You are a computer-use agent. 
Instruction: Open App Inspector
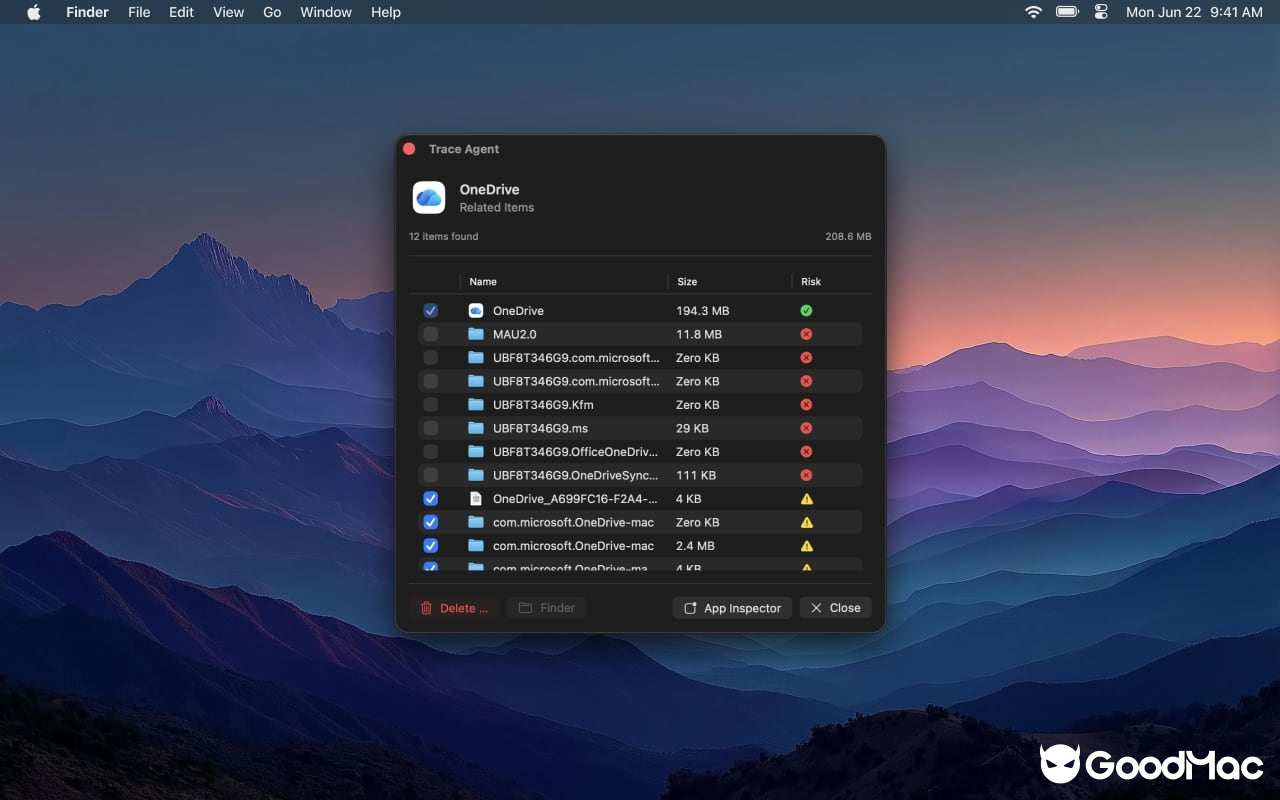pos(733,608)
